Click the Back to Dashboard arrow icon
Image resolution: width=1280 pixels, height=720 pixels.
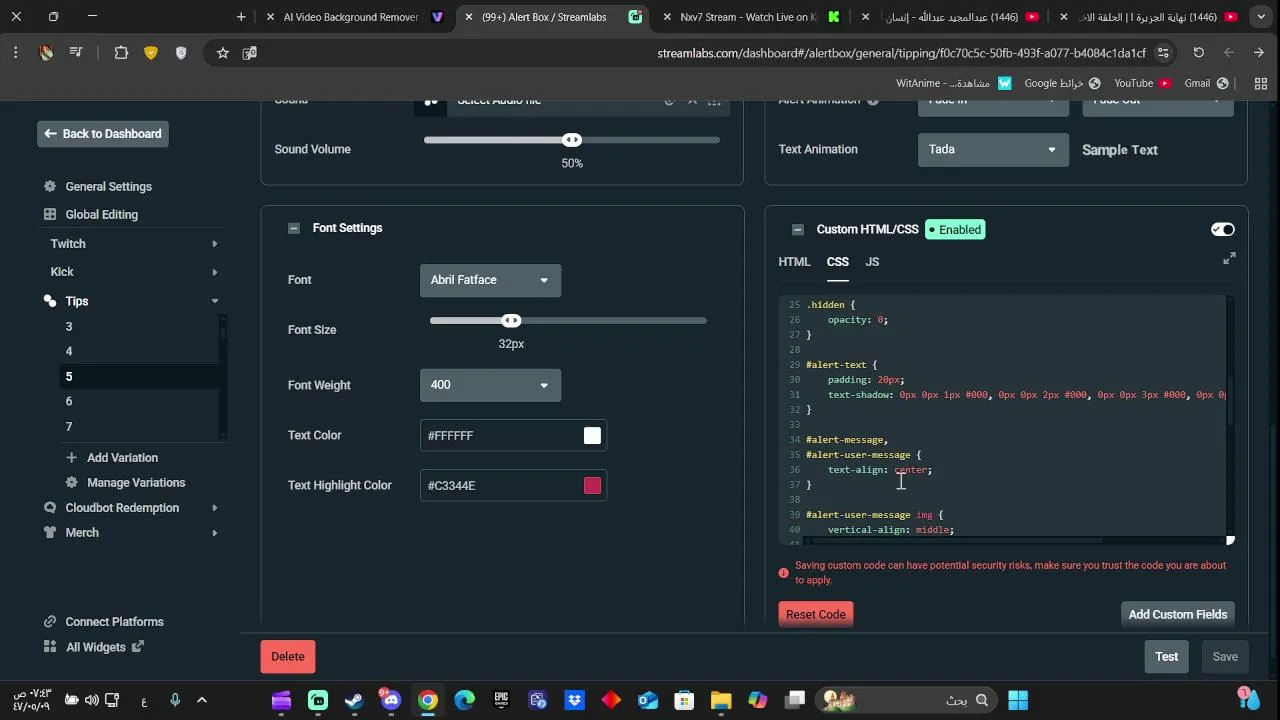(50, 134)
